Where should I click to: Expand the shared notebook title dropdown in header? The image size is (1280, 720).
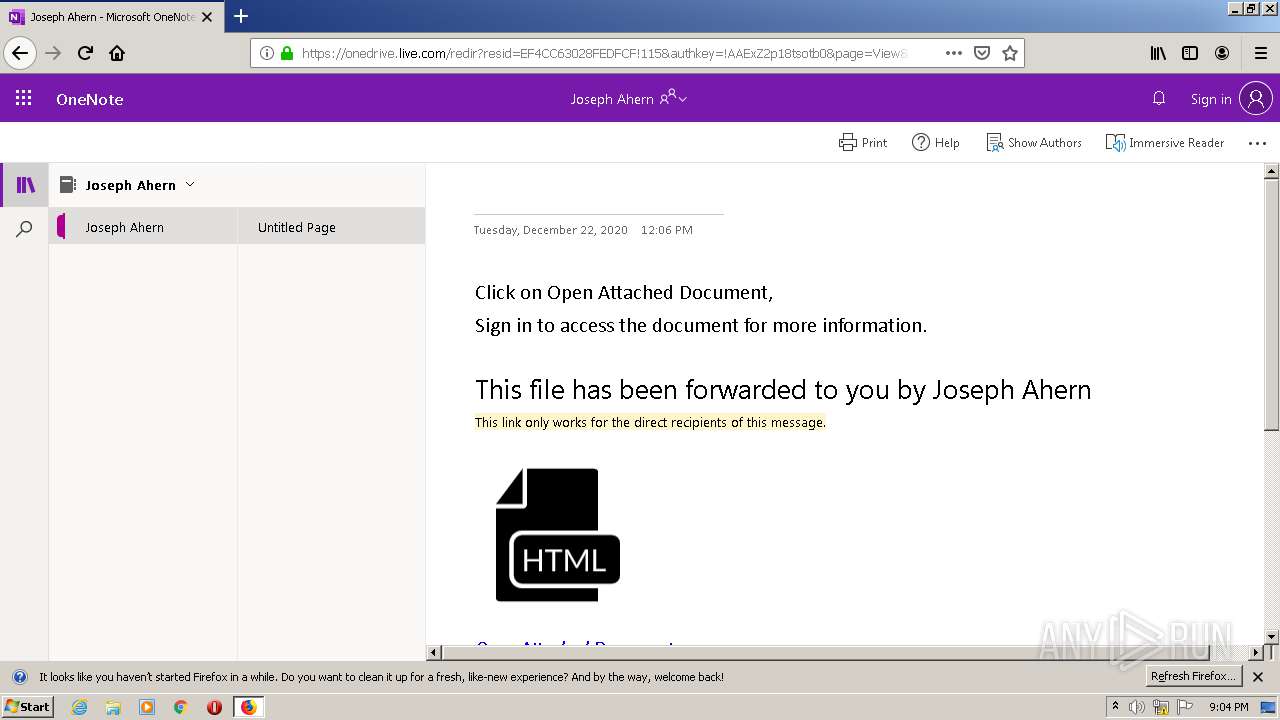(x=682, y=99)
